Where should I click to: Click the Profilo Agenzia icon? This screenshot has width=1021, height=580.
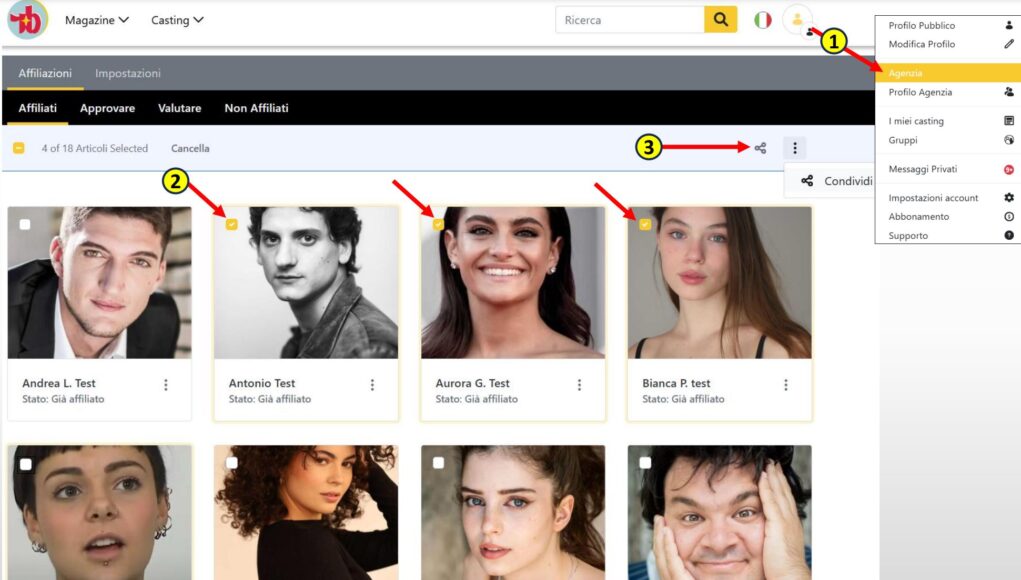[x=1009, y=92]
